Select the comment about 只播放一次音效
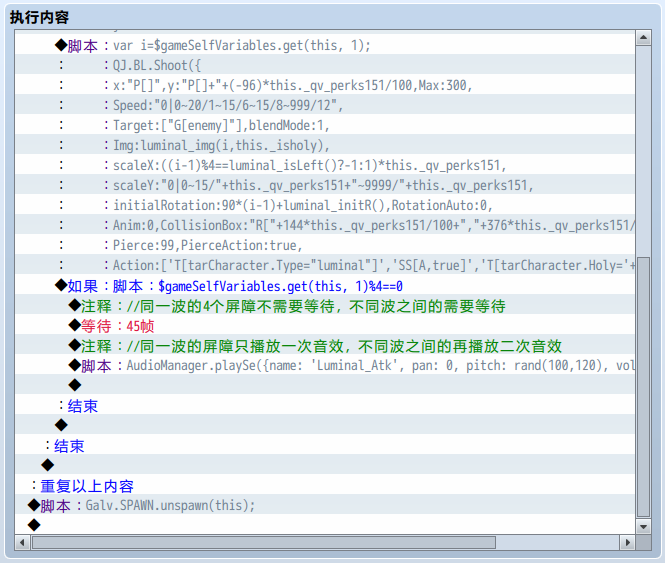This screenshot has height=563, width=665. pos(325,345)
